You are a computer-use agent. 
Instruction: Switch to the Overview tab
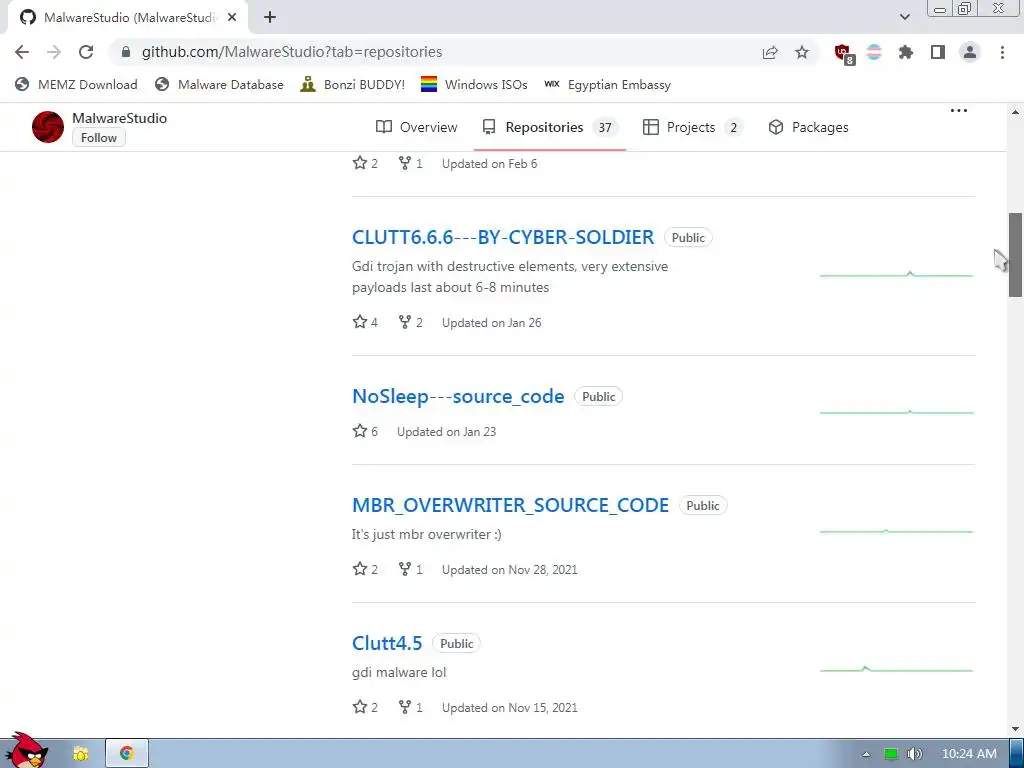[x=417, y=127]
